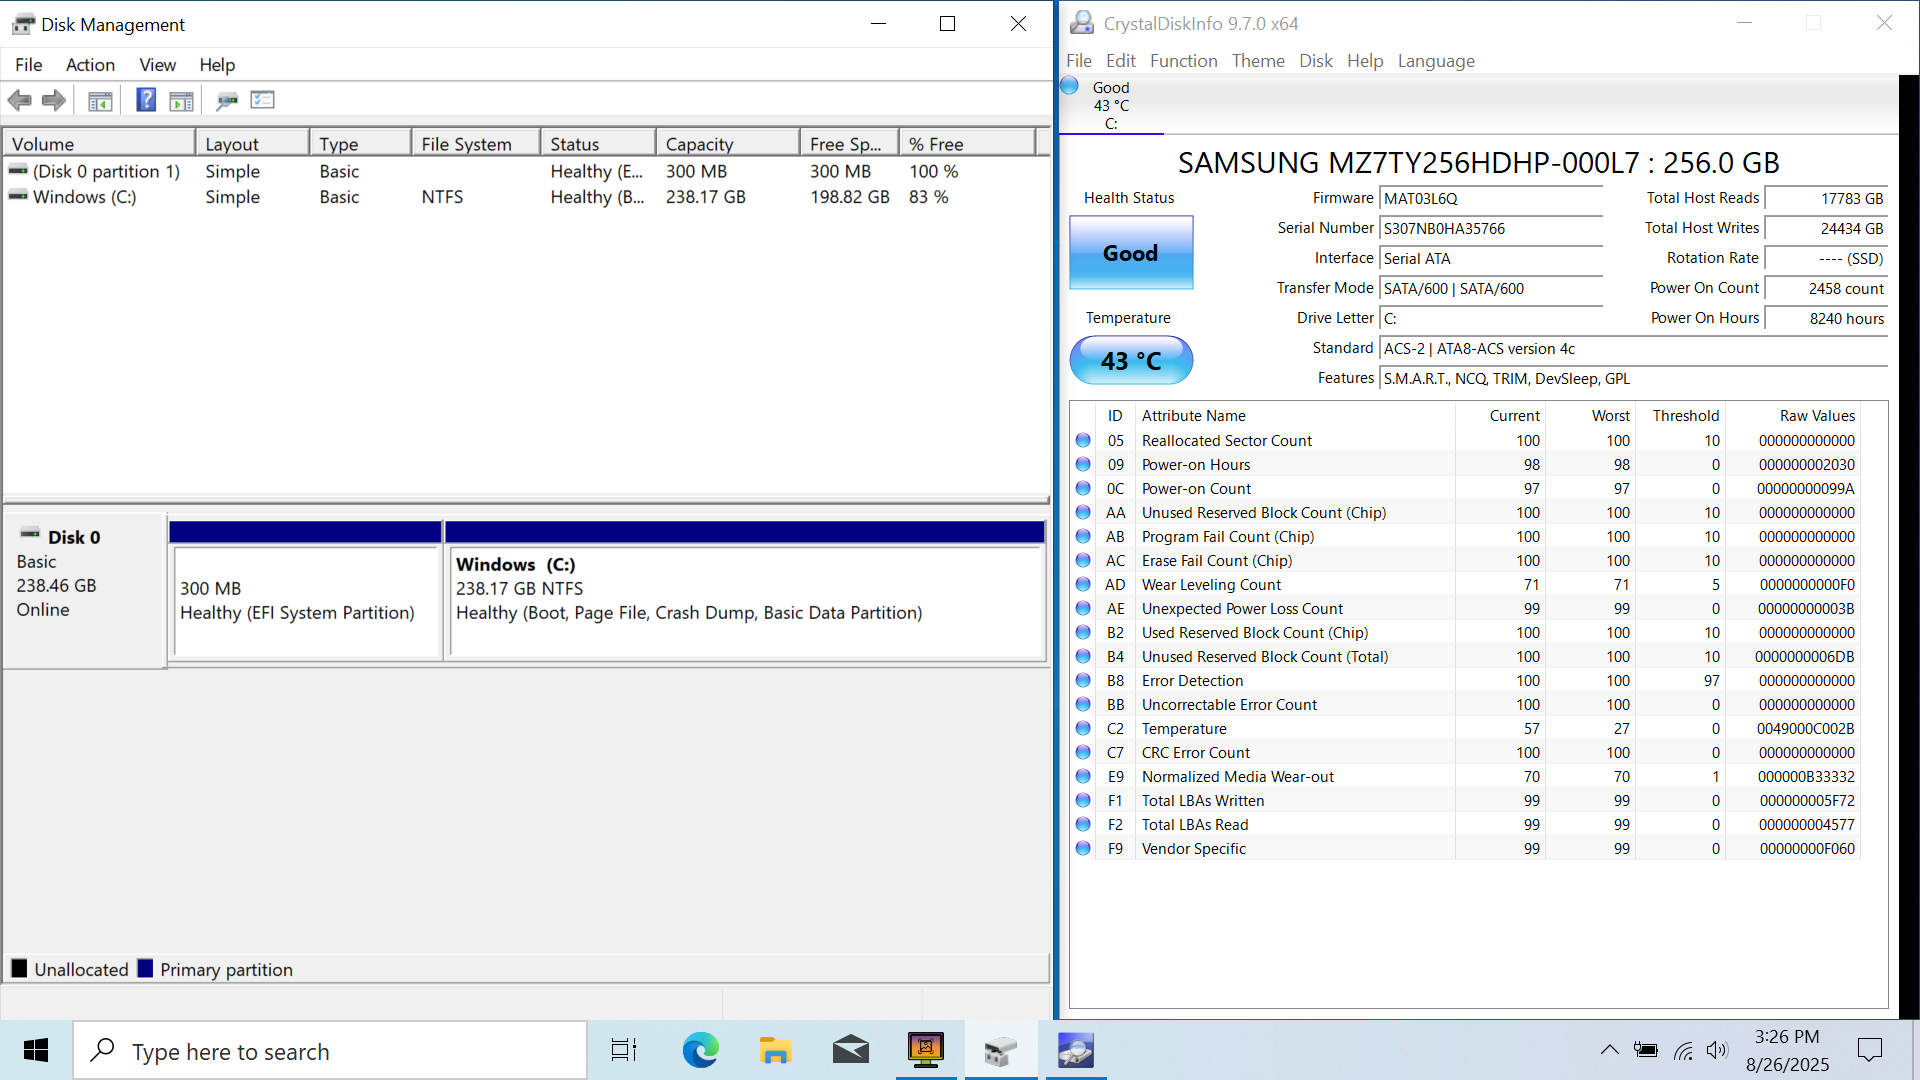Screen dimensions: 1920x1080
Task: Click status orb for CRC Error Count
Action: (1083, 752)
